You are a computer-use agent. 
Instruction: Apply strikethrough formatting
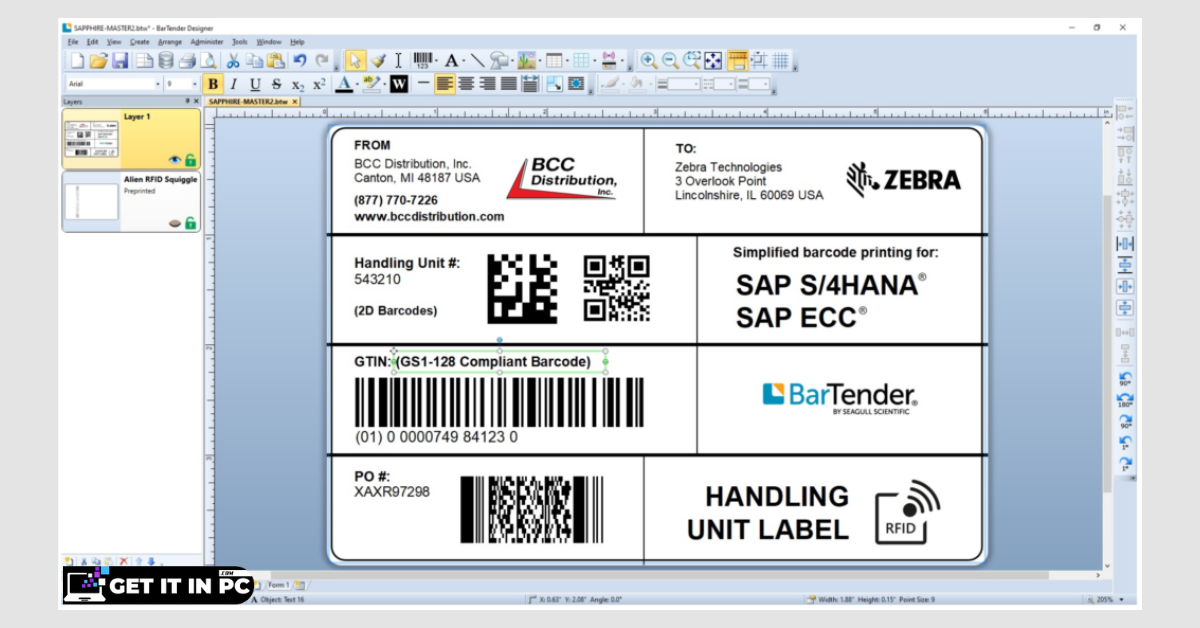pos(277,84)
